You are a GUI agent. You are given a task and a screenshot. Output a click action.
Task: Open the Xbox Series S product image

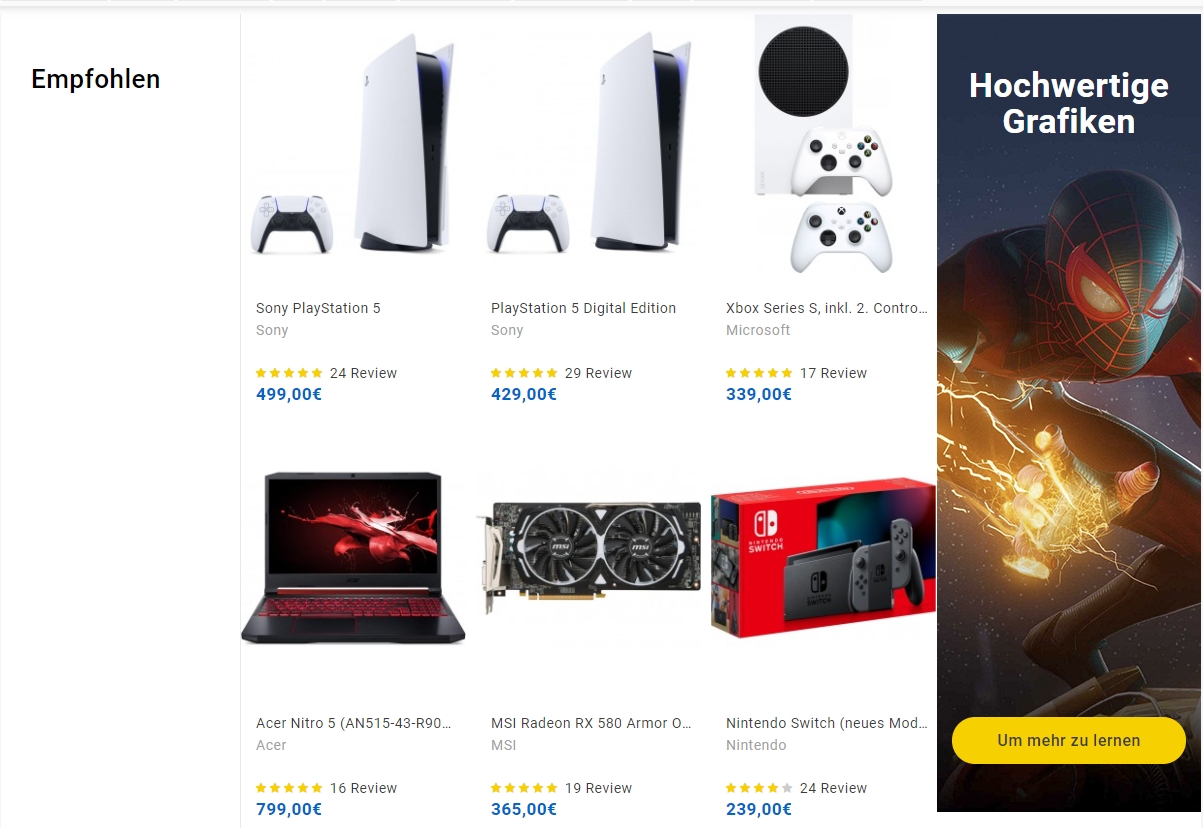823,146
